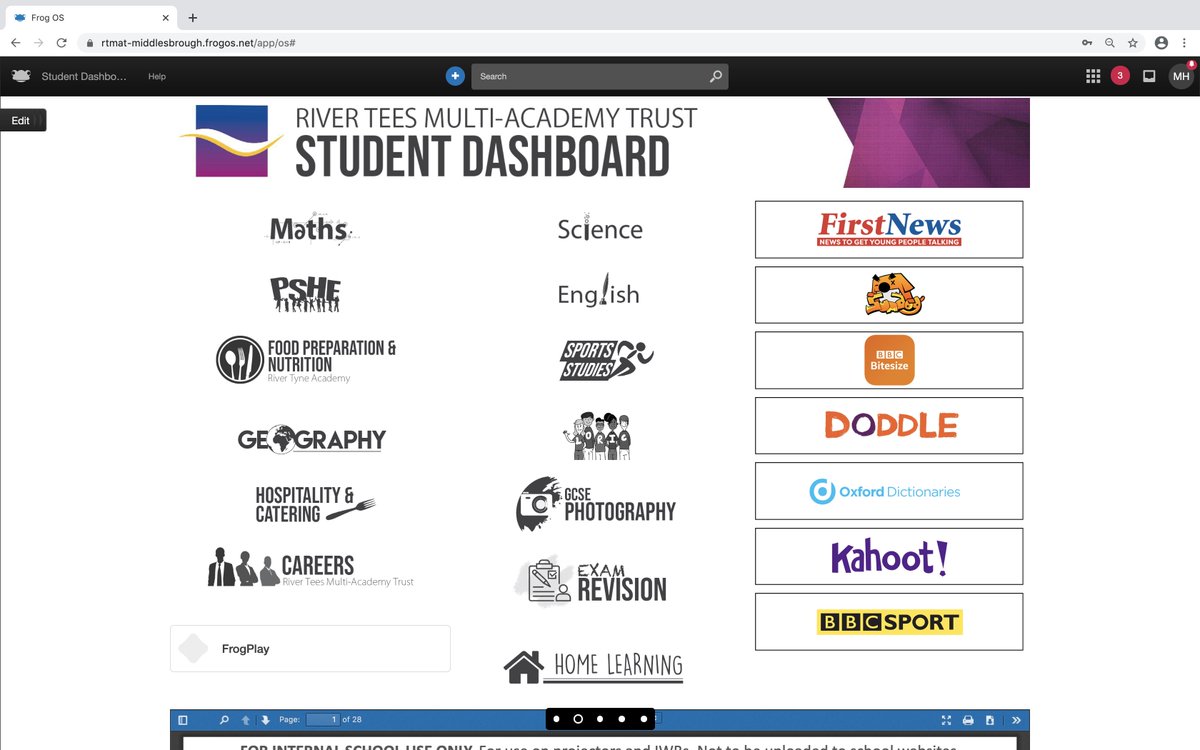Click the search magnifier in Frog bar
Screen dimensions: 1200x750
715,76
